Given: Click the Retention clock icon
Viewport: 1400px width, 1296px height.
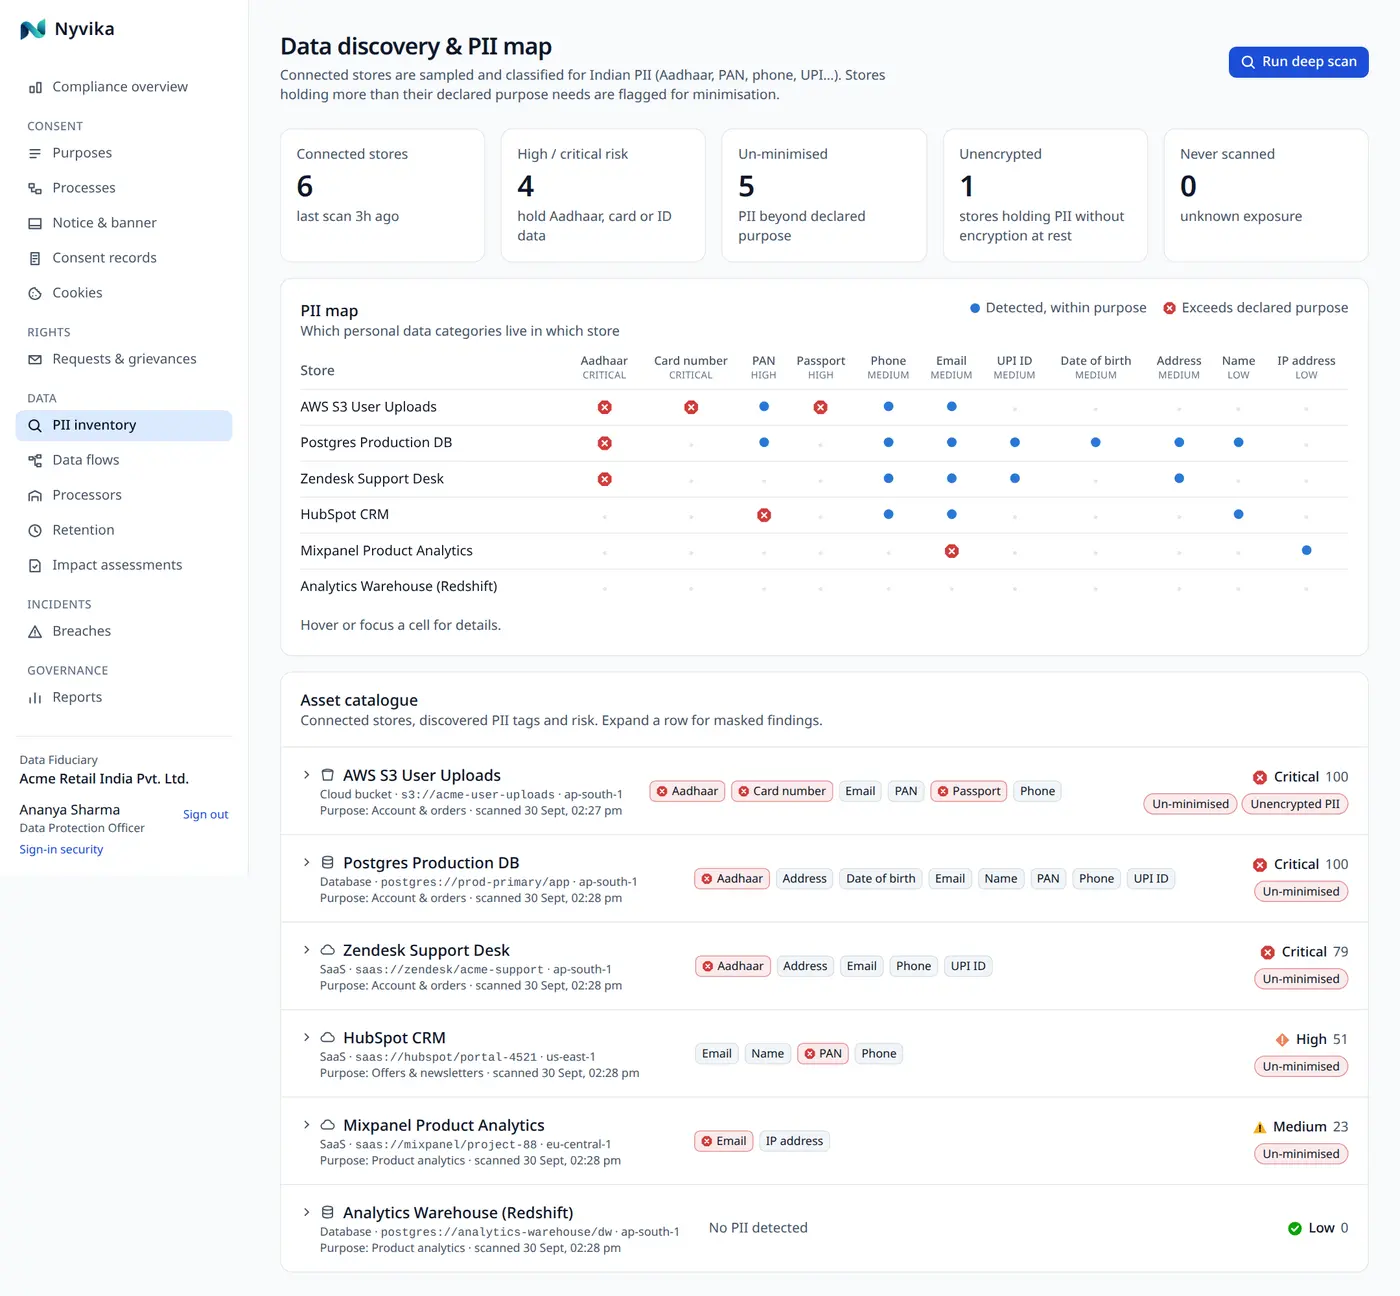Looking at the screenshot, I should point(35,530).
